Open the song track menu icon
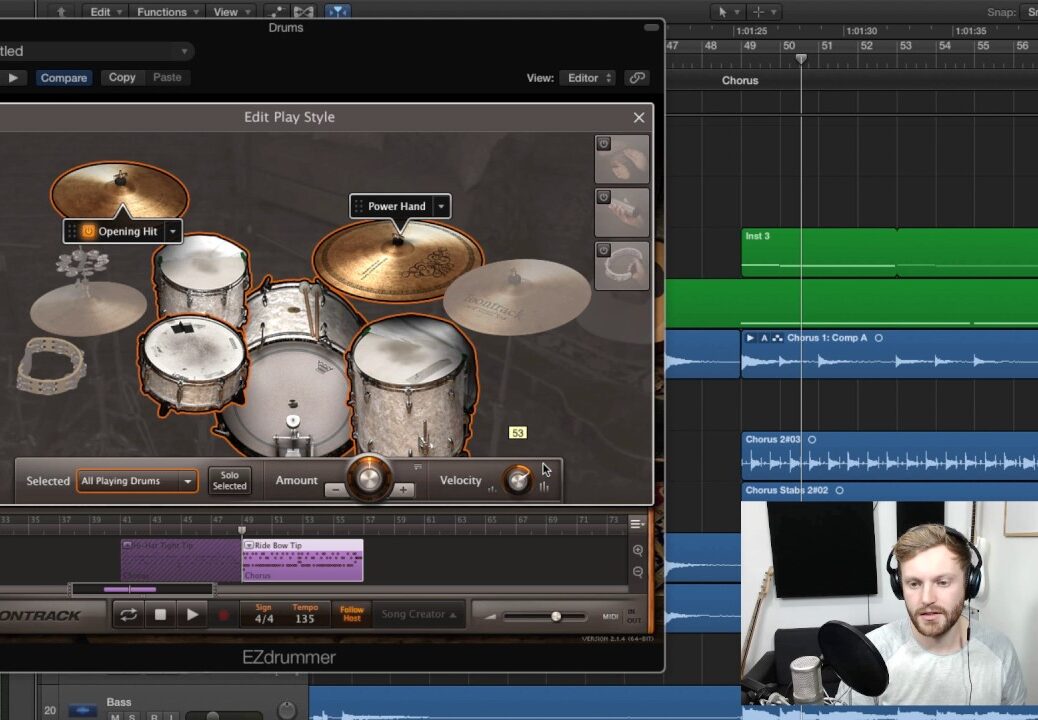 click(637, 524)
